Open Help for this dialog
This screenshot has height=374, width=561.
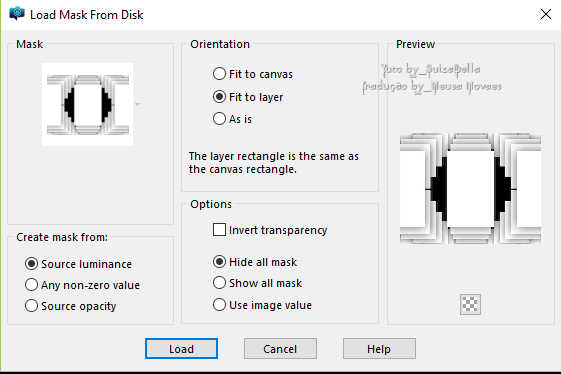click(x=379, y=349)
